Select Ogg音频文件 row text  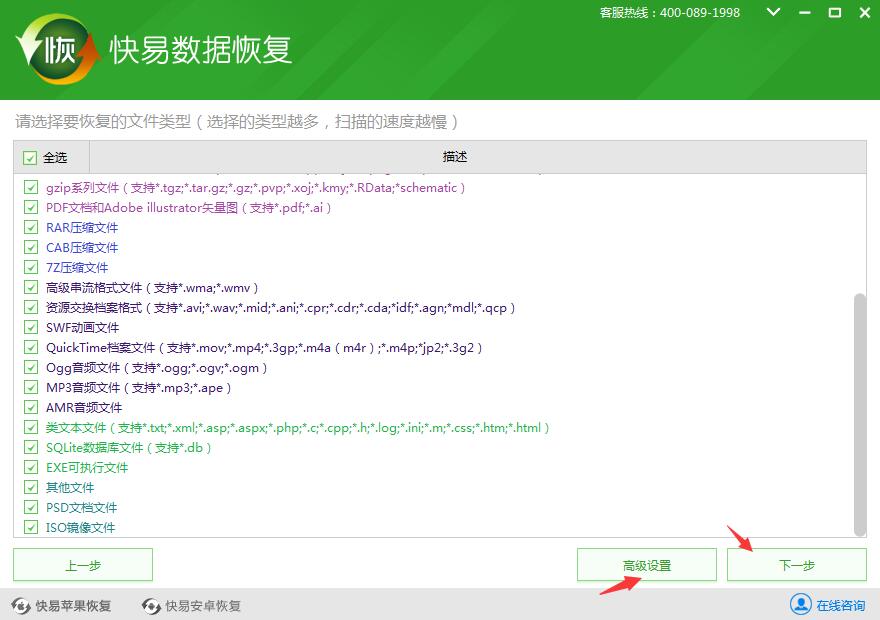(157, 368)
